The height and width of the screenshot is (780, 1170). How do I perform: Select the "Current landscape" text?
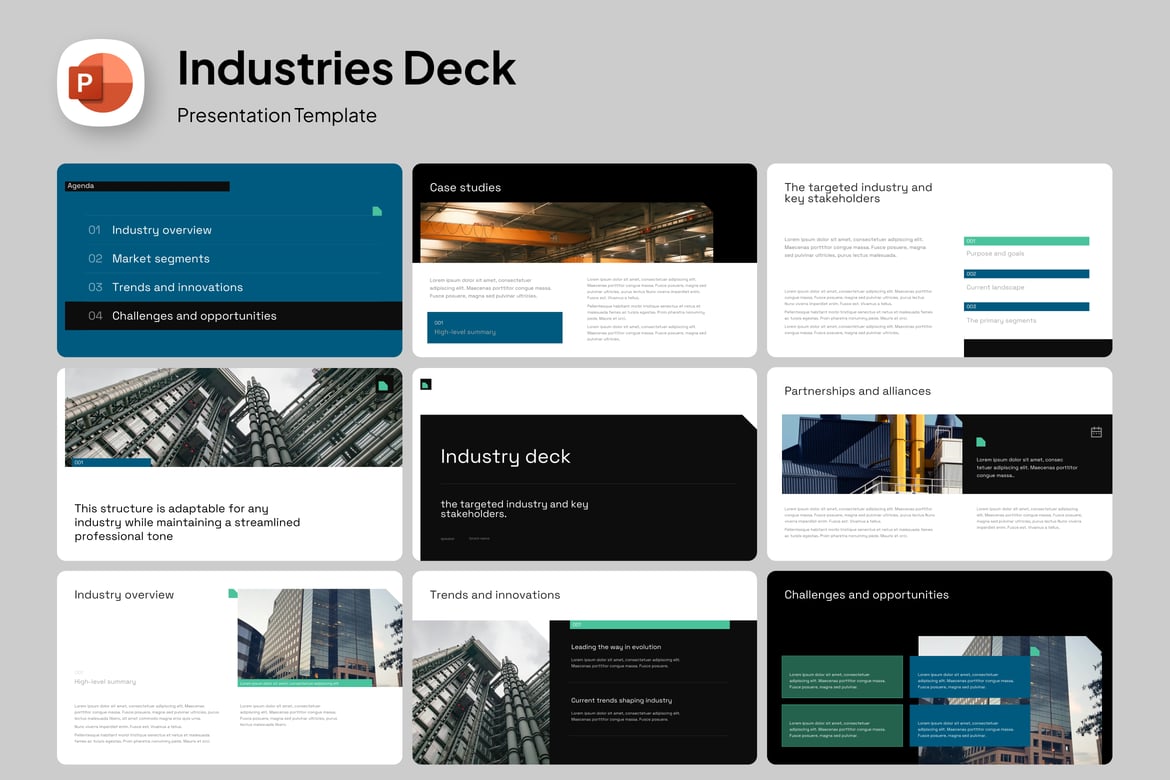tap(995, 287)
